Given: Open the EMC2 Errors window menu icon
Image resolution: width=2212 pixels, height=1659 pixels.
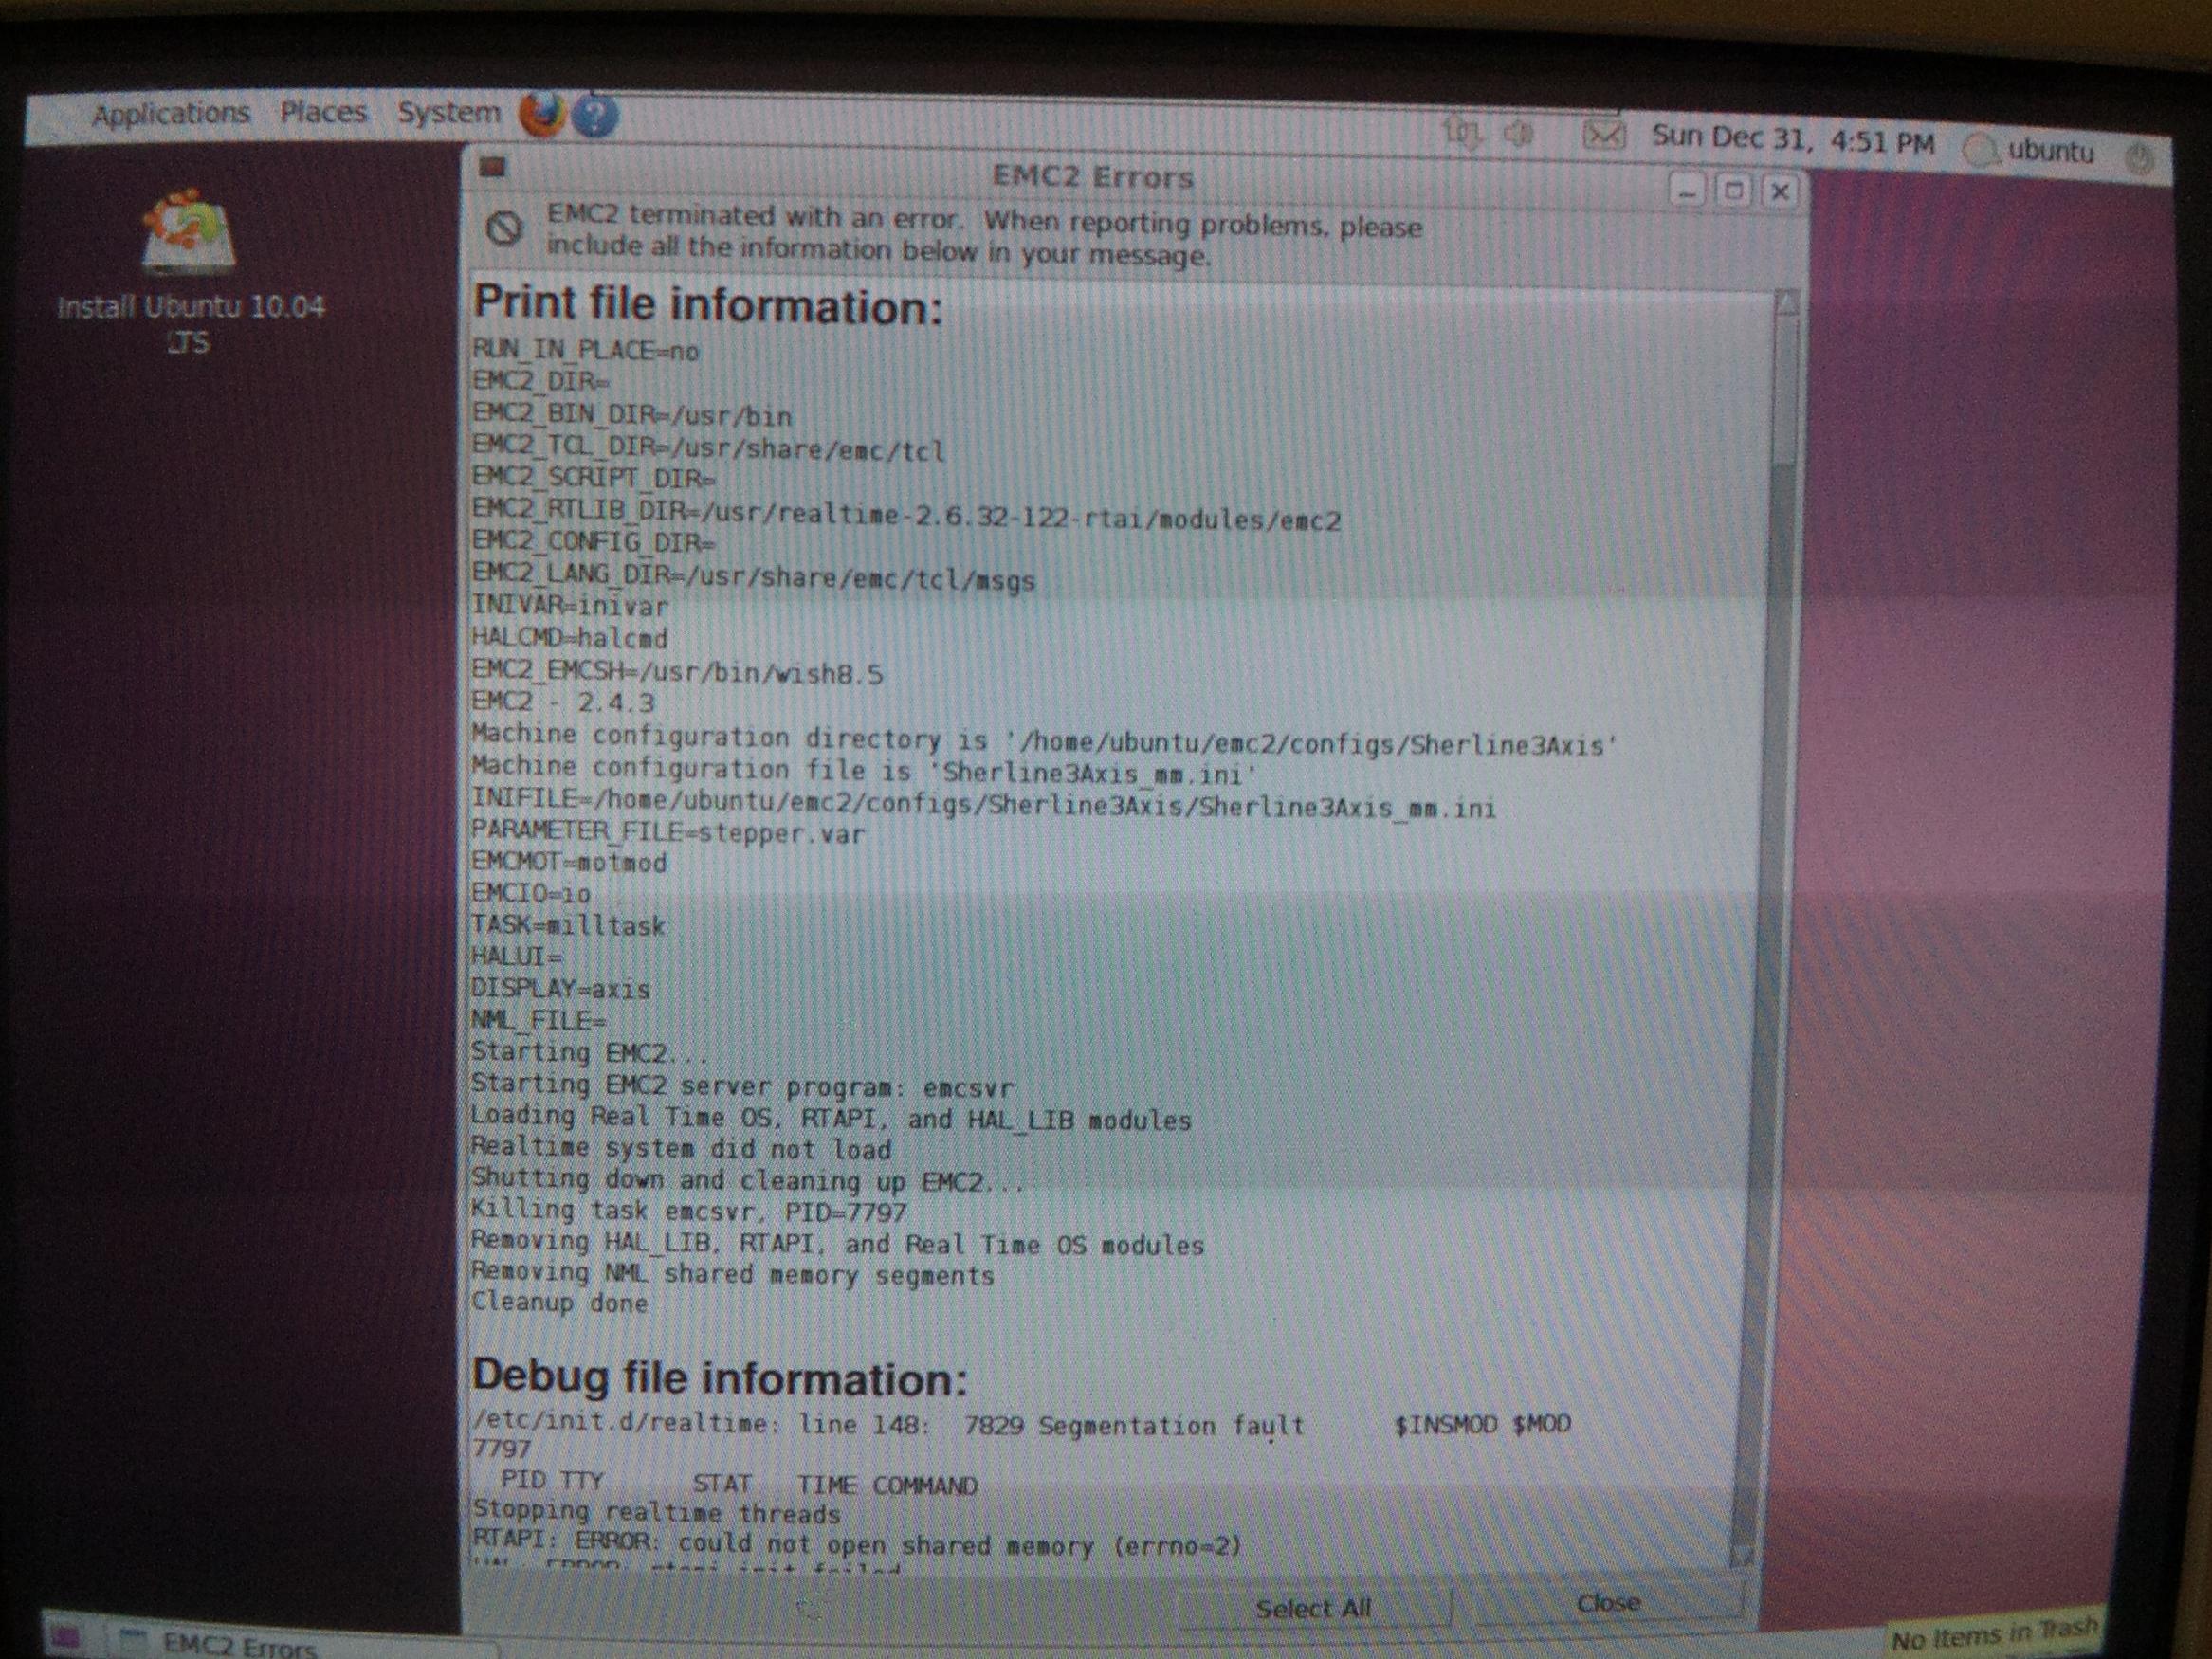Looking at the screenshot, I should pos(492,167).
